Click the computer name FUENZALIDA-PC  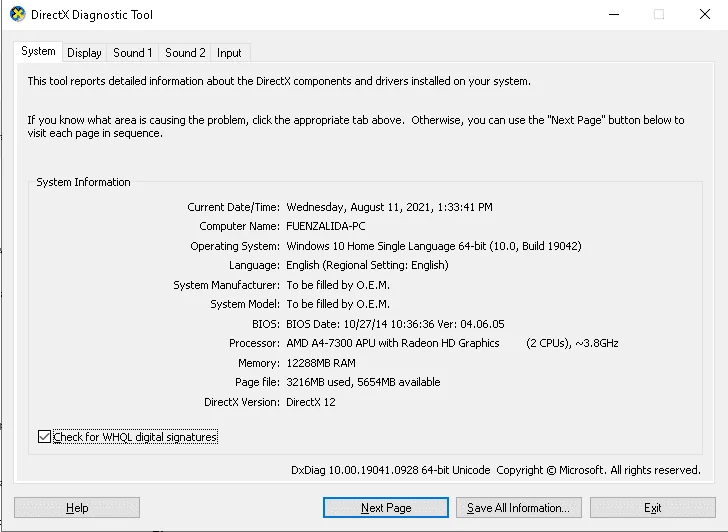point(325,226)
